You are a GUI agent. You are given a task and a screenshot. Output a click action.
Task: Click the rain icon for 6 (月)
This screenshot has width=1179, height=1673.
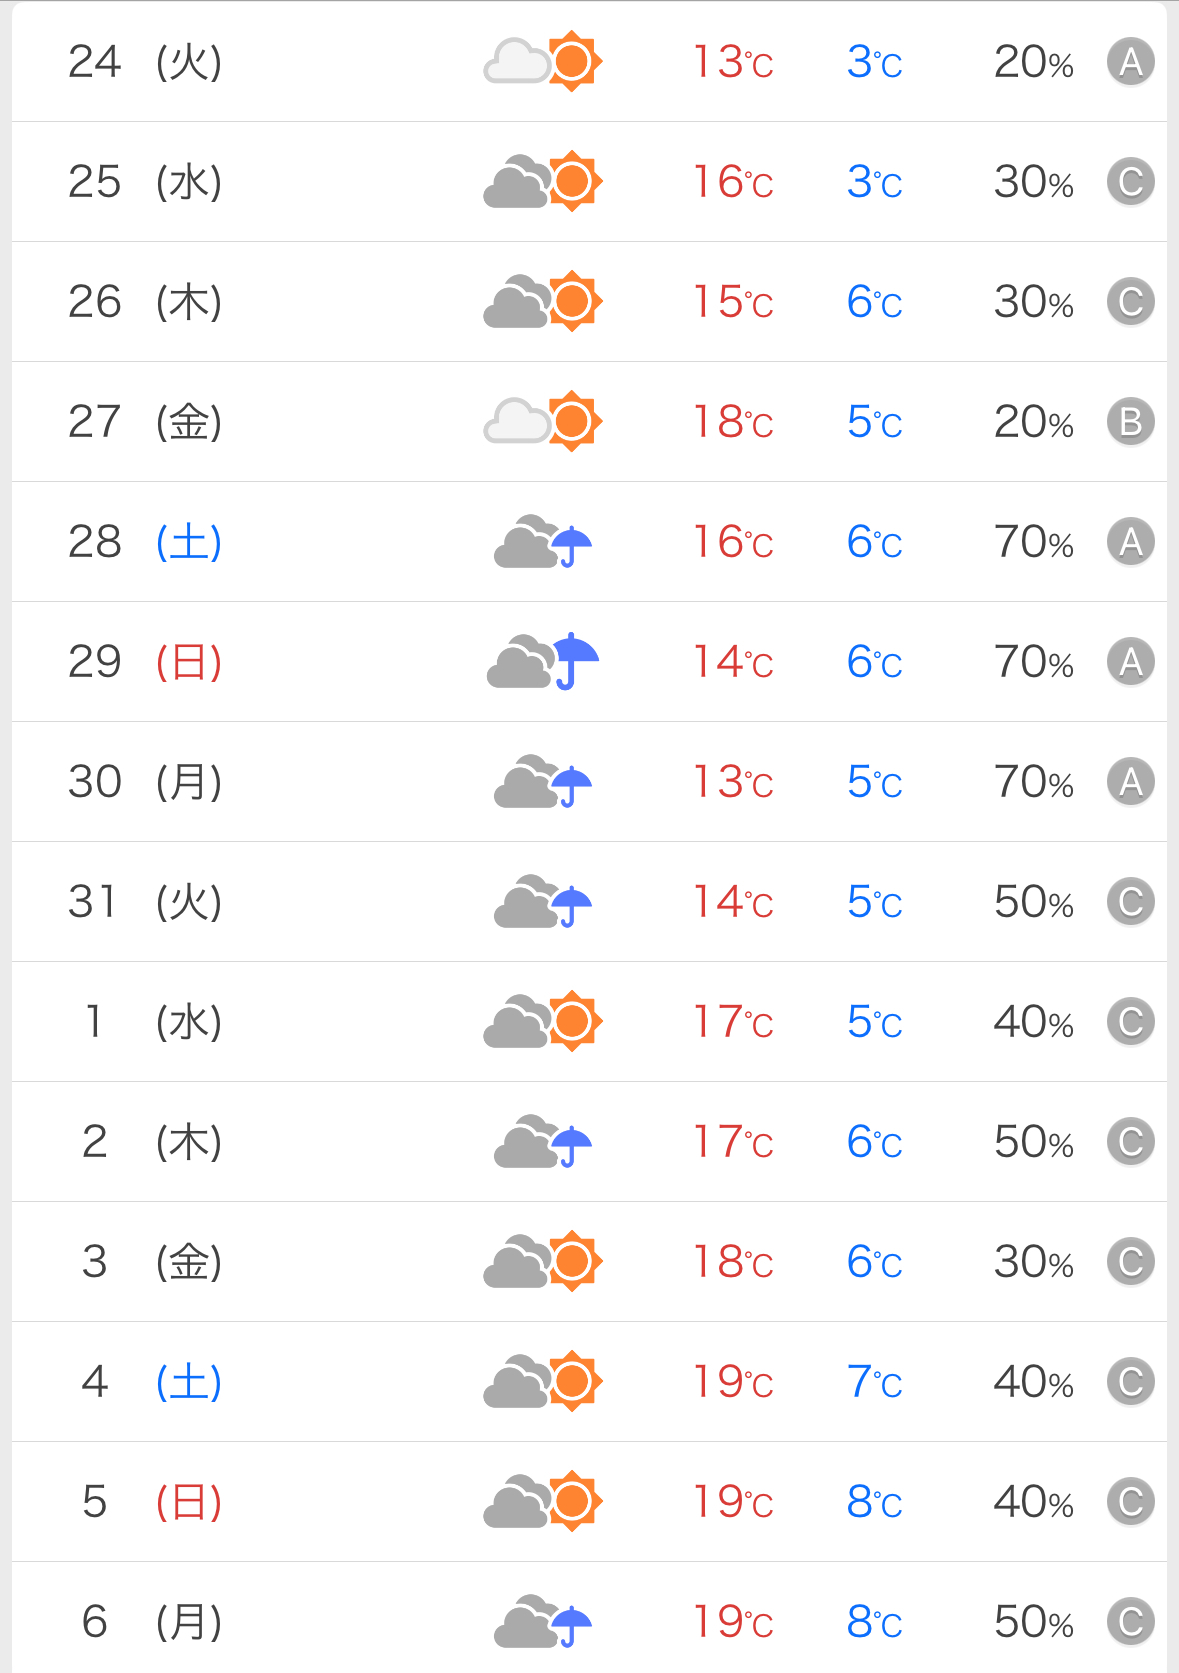point(543,1622)
